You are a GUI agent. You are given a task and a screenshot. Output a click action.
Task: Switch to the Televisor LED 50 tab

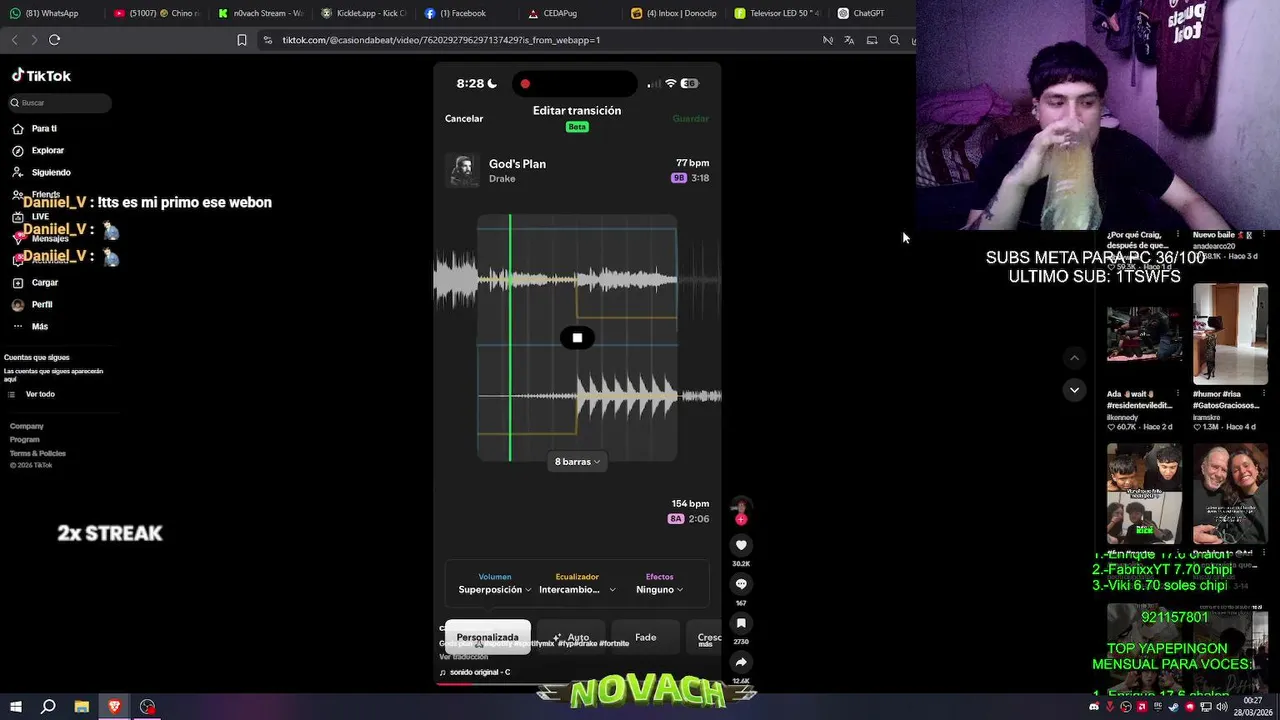pos(776,13)
